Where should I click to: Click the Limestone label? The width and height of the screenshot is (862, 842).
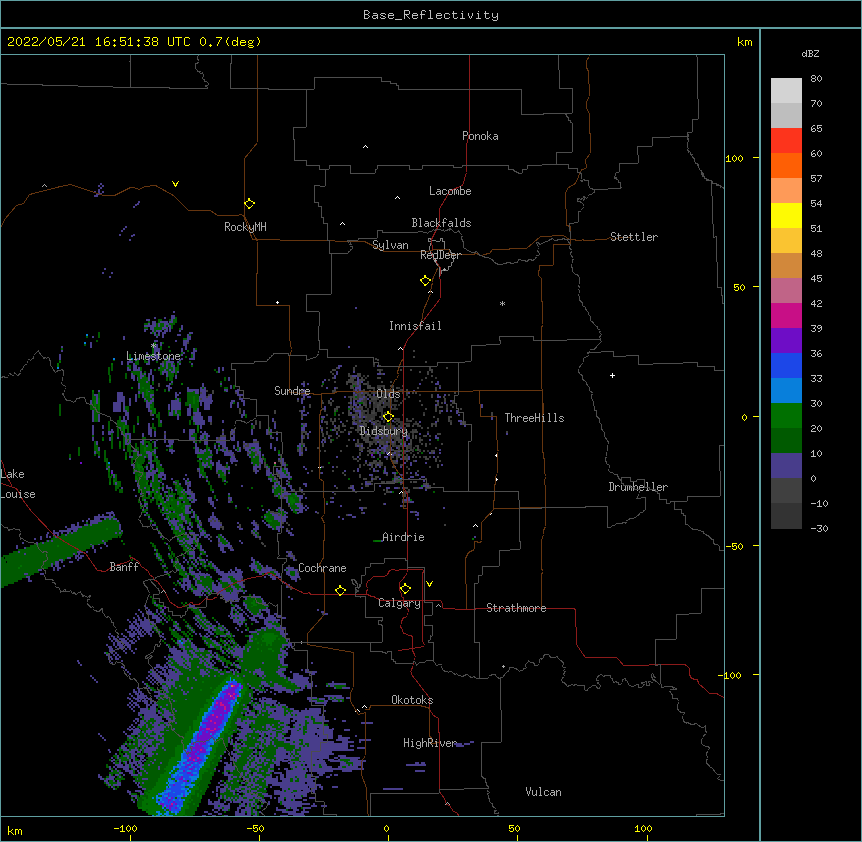pos(153,356)
